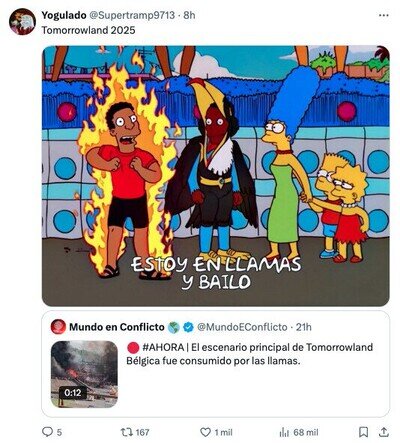Open the reply comment icon
Image resolution: width=400 pixels, height=443 pixels.
[47, 432]
